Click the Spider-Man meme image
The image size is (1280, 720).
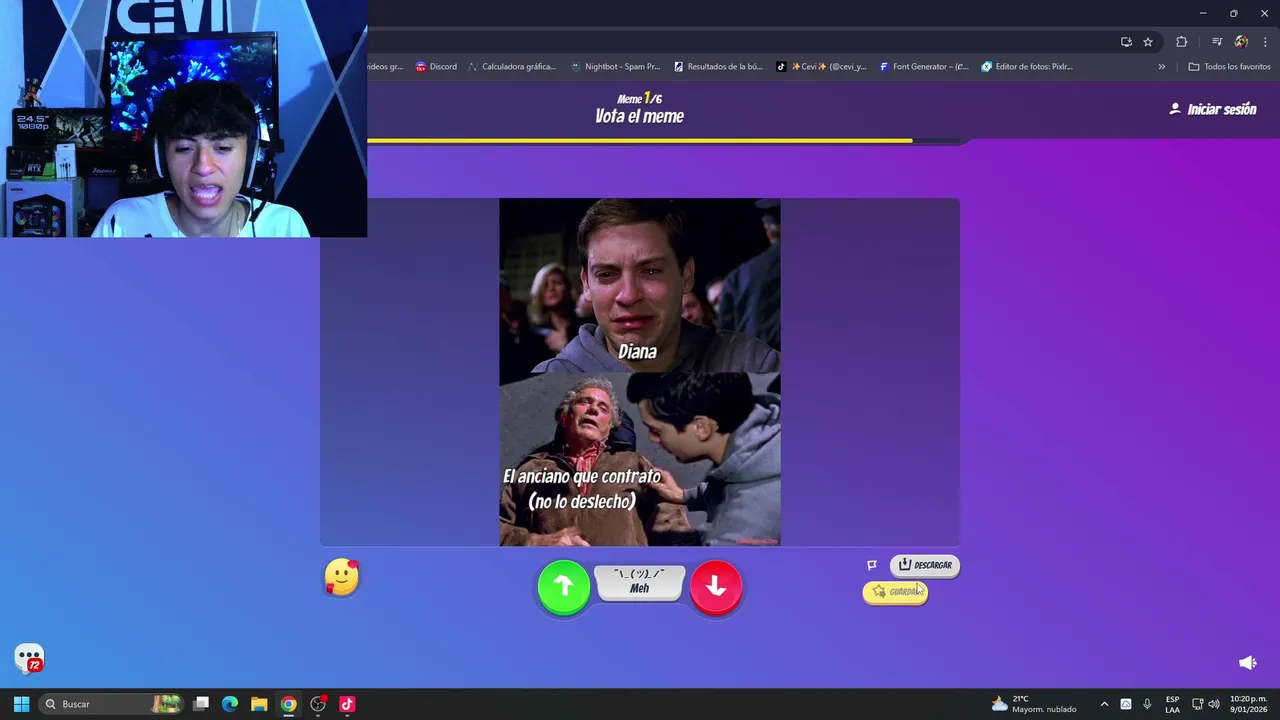click(640, 372)
